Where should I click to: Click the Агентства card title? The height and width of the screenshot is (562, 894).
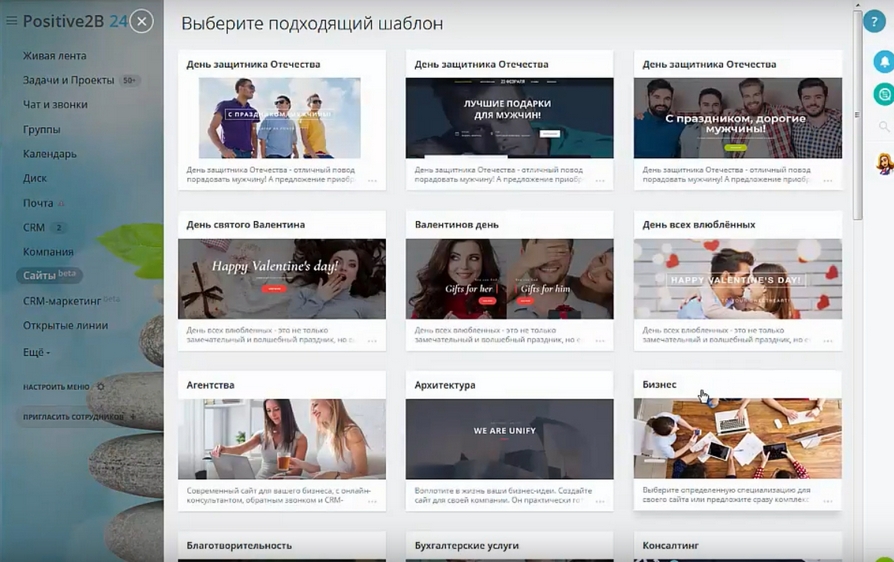[x=210, y=385]
